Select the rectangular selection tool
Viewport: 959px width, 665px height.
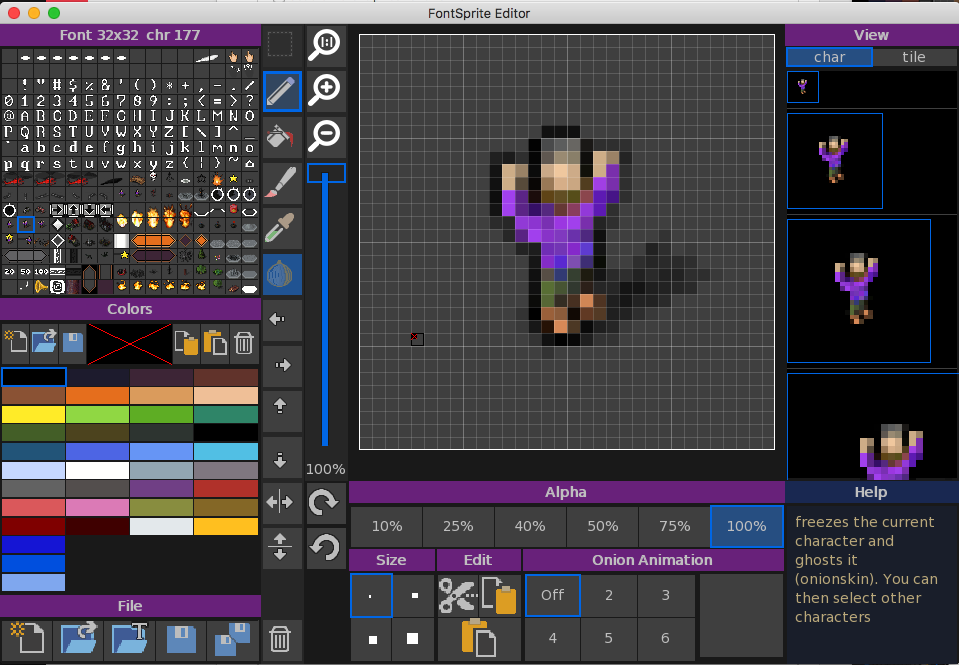[281, 44]
